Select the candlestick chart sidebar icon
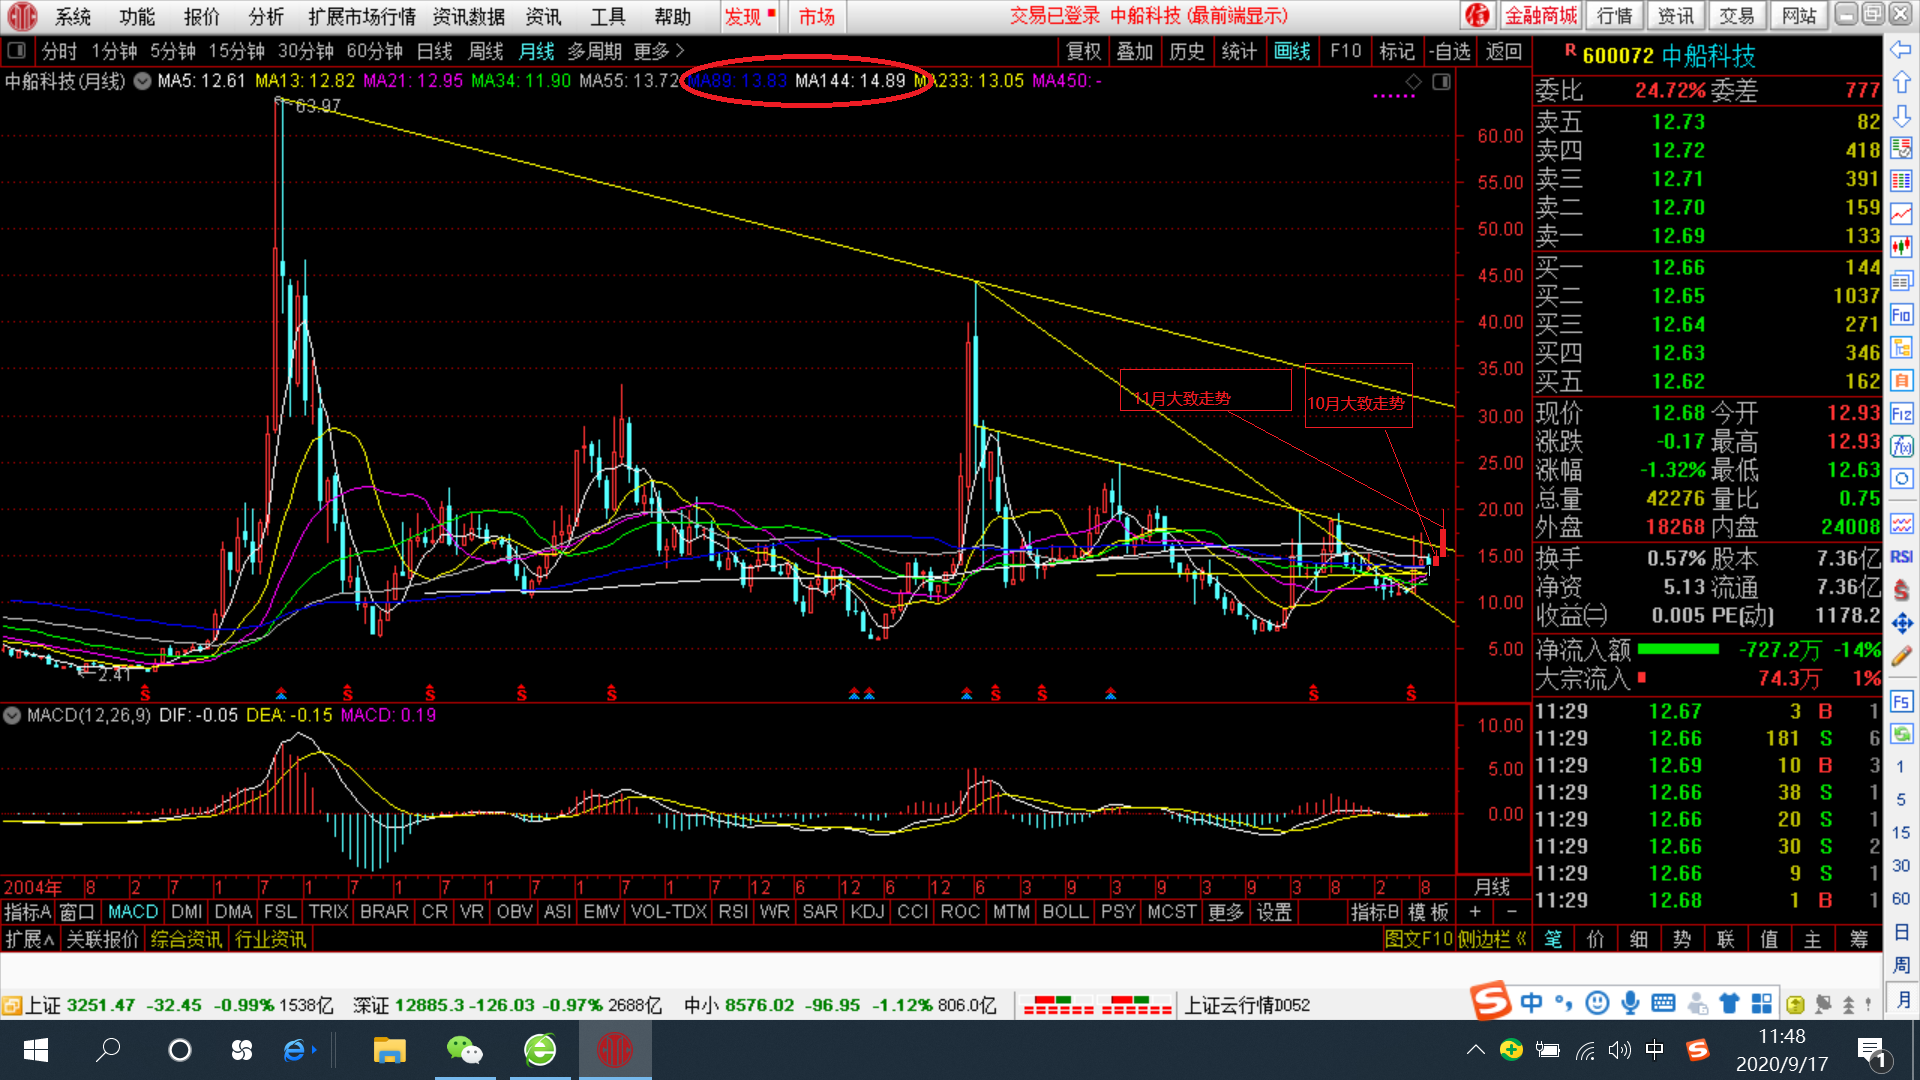The width and height of the screenshot is (1920, 1080). pyautogui.click(x=1901, y=247)
